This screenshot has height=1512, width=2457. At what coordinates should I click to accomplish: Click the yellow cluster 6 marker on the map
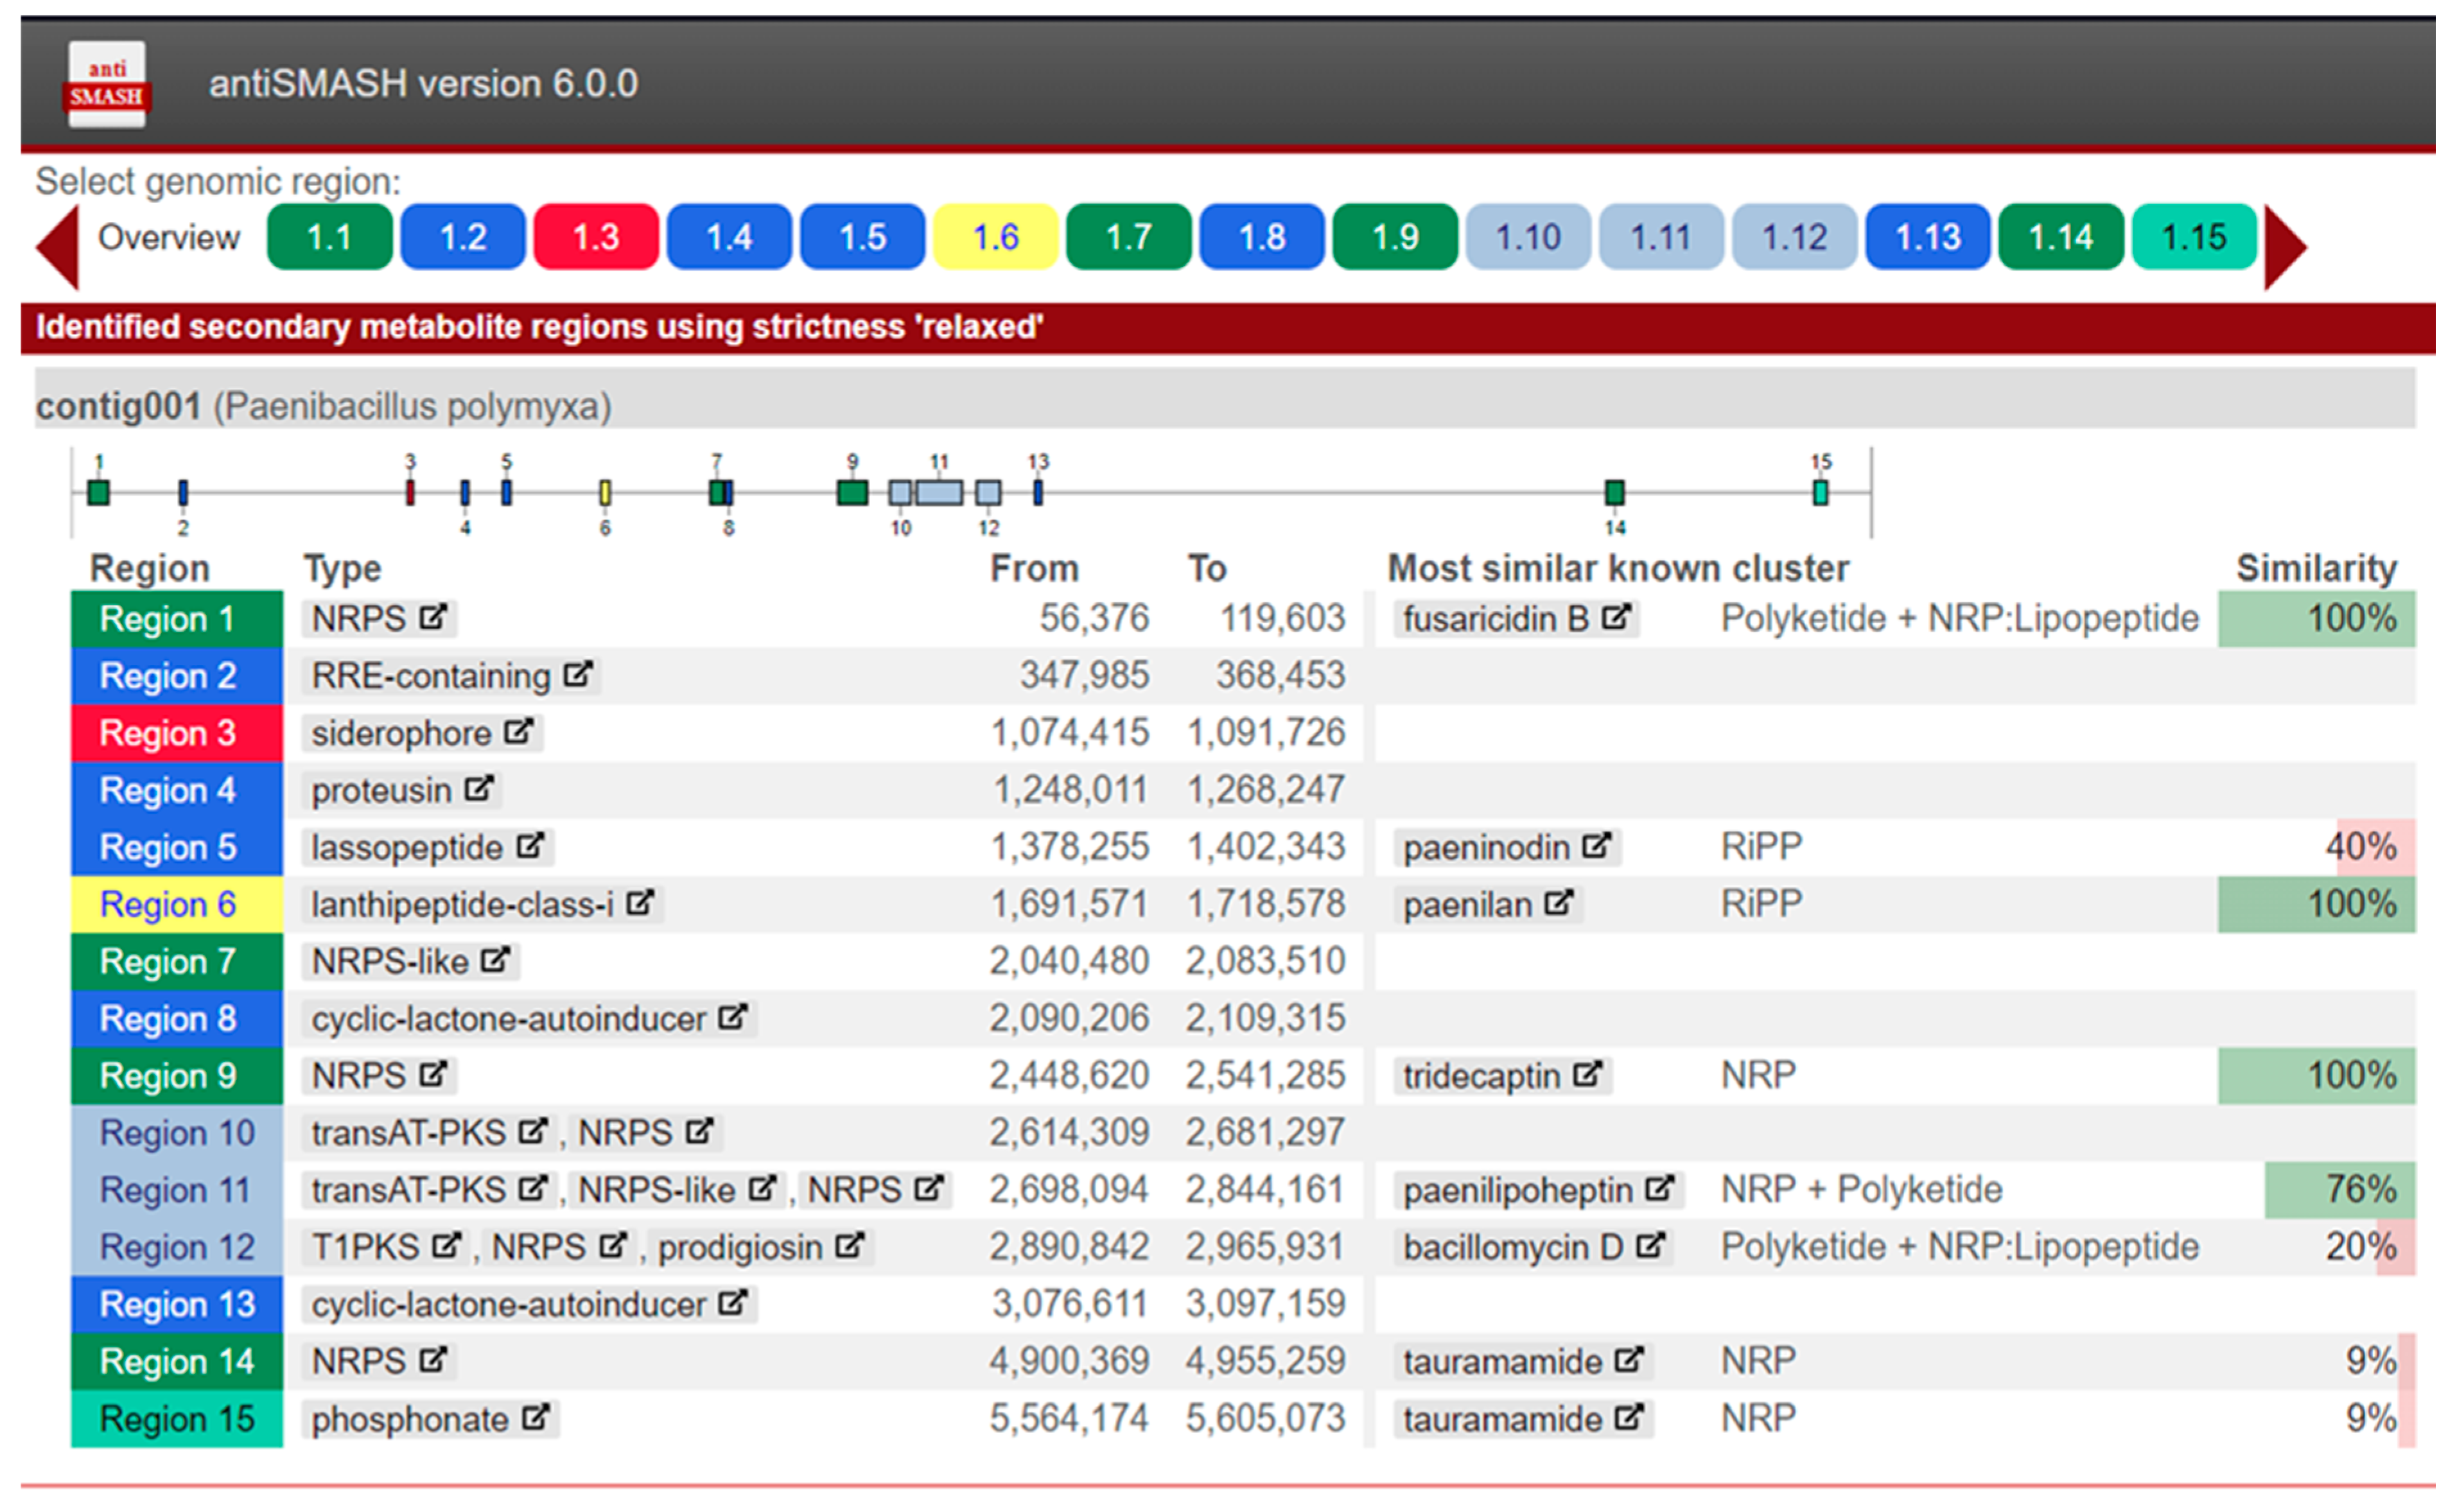coord(605,492)
